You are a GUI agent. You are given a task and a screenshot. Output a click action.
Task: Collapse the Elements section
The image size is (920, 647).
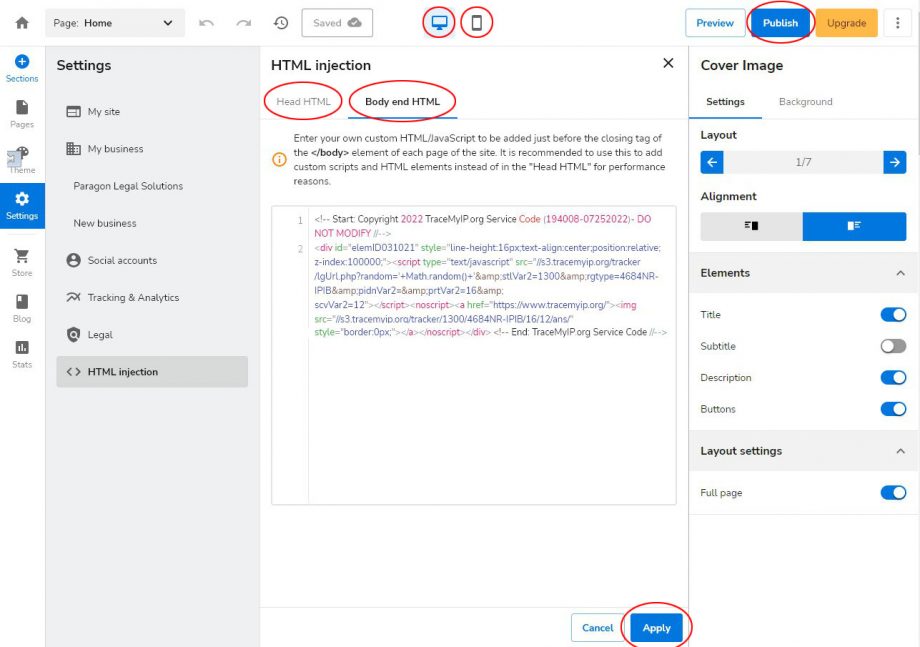899,273
